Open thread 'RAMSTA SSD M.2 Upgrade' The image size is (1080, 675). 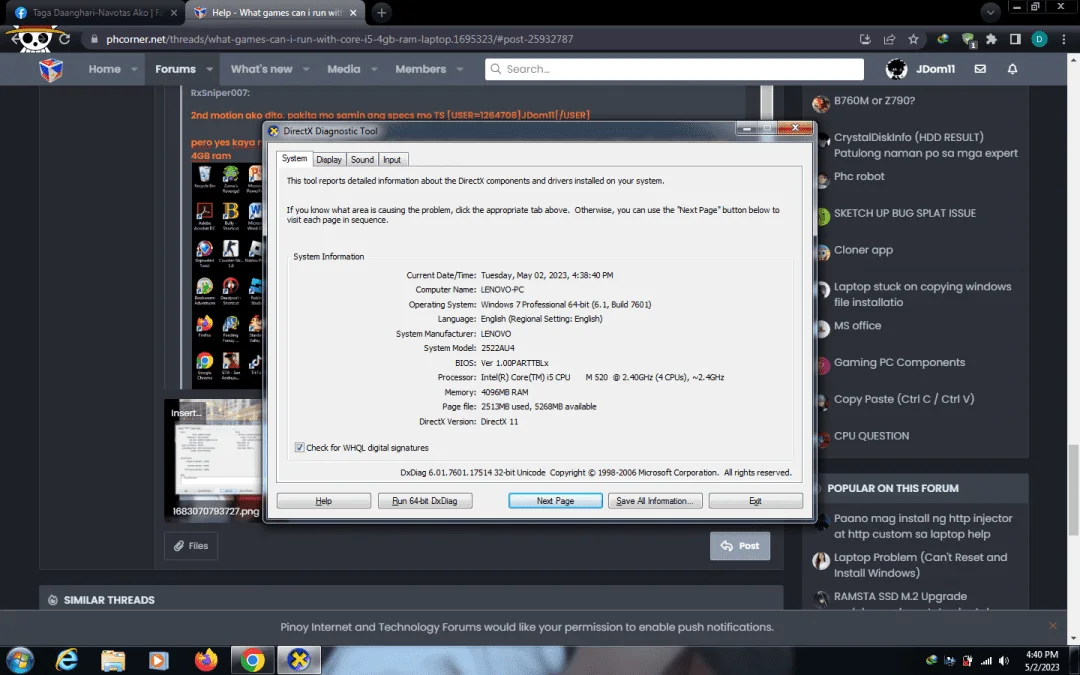point(900,596)
